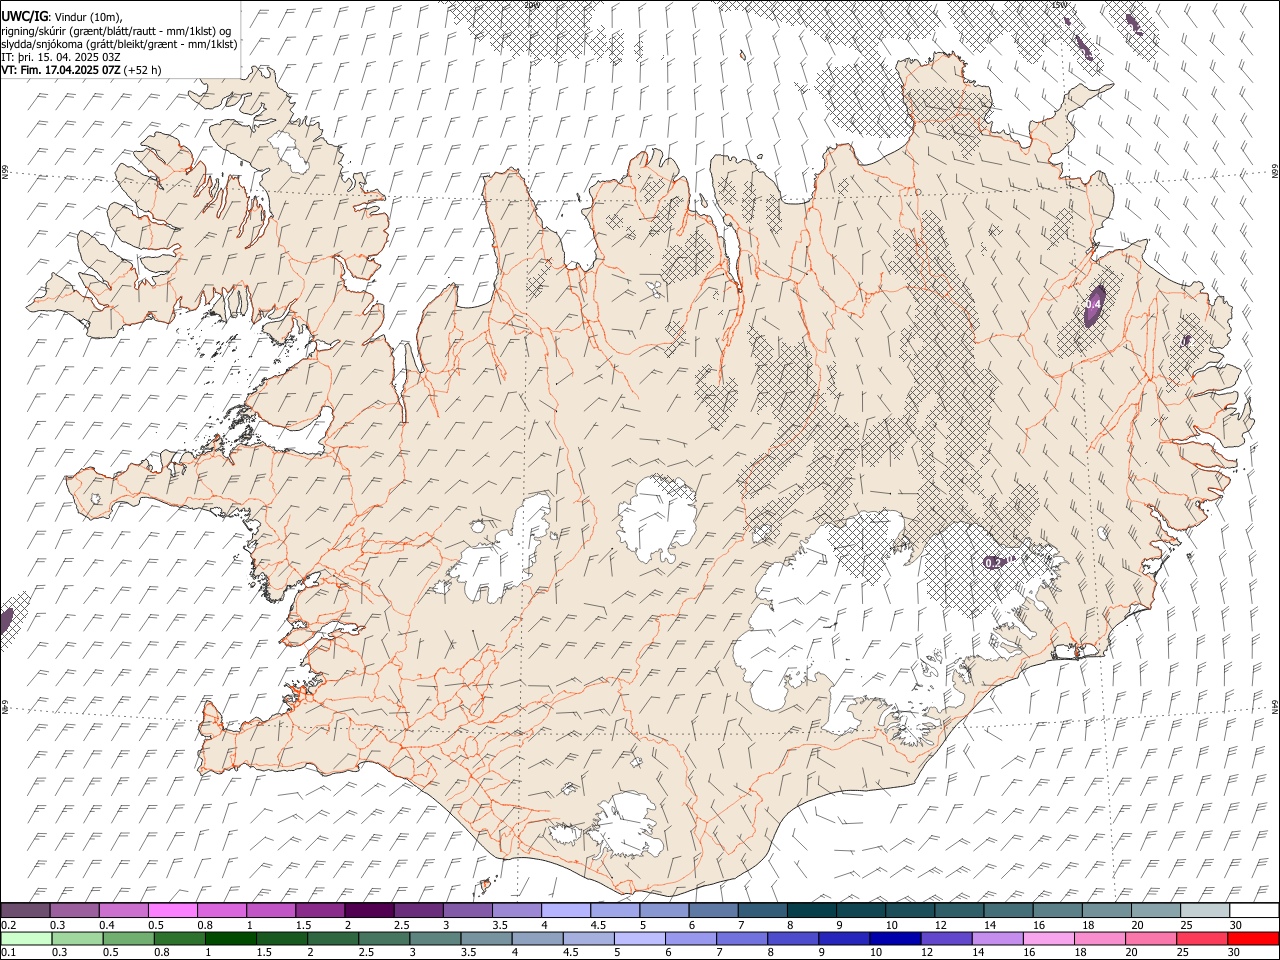Image resolution: width=1280 pixels, height=960 pixels.
Task: Select the darkest purple 2 swatch, upper legend
Action: tap(369, 910)
